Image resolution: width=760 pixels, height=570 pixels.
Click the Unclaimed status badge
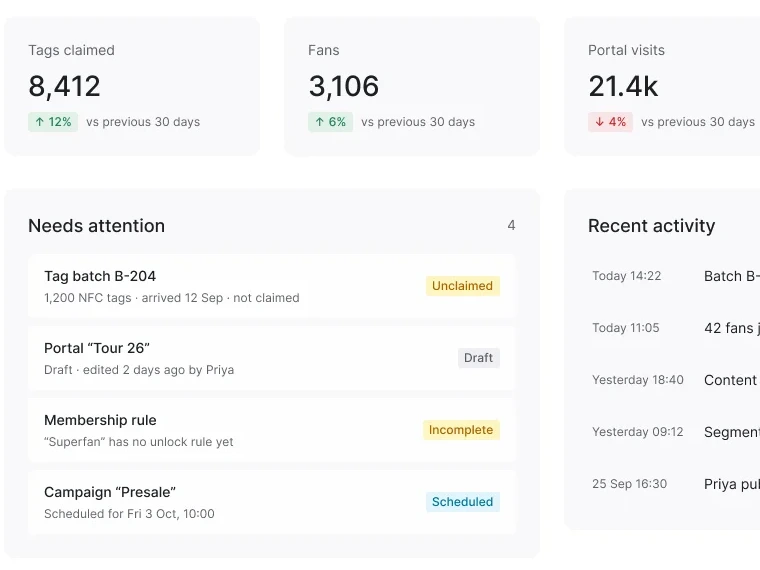click(x=462, y=286)
